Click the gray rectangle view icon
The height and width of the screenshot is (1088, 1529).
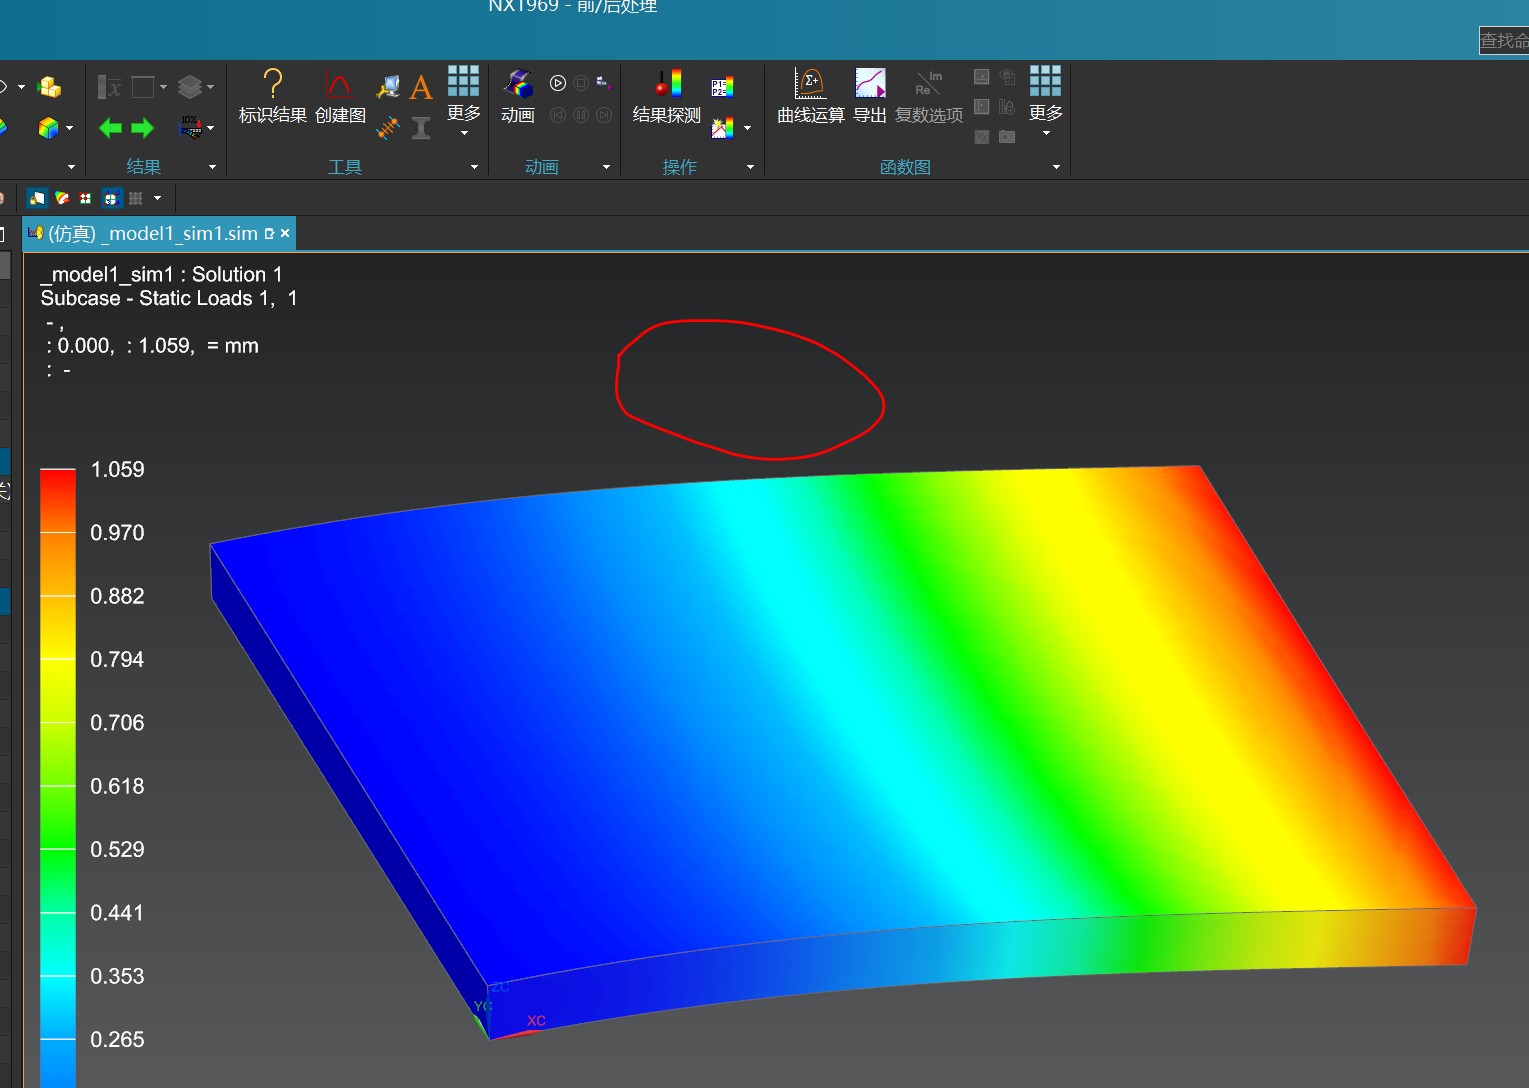tap(143, 87)
